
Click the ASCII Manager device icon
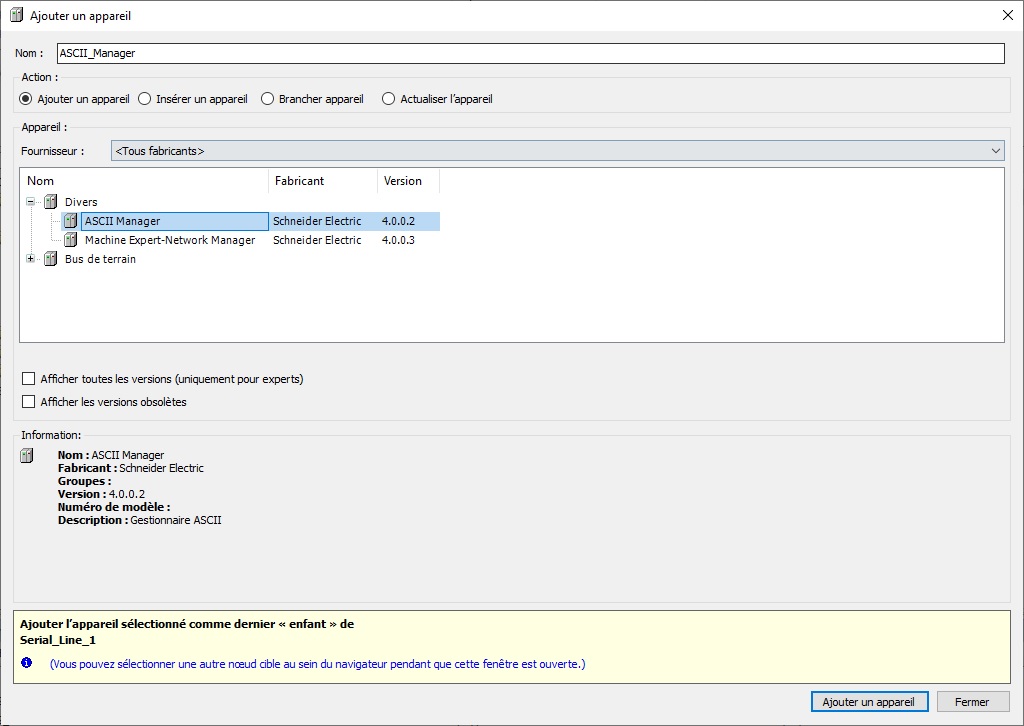[x=70, y=221]
